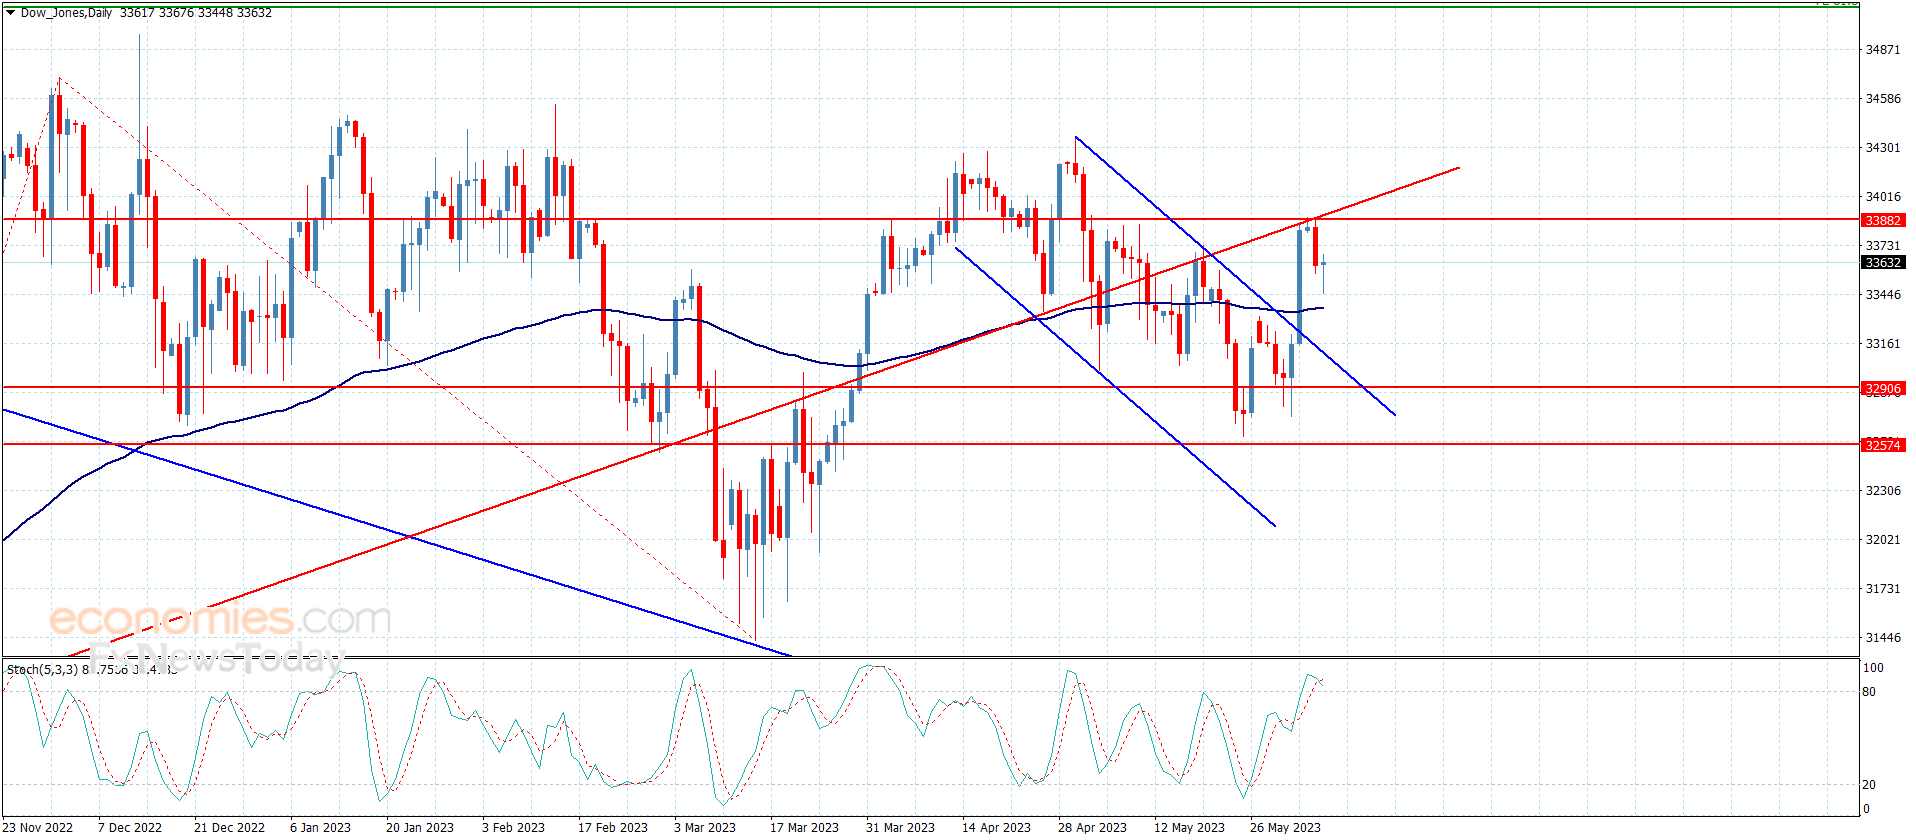Viewport: 1916px width, 840px height.
Task: Click the 21 Dec 2022 date label
Action: (x=229, y=827)
